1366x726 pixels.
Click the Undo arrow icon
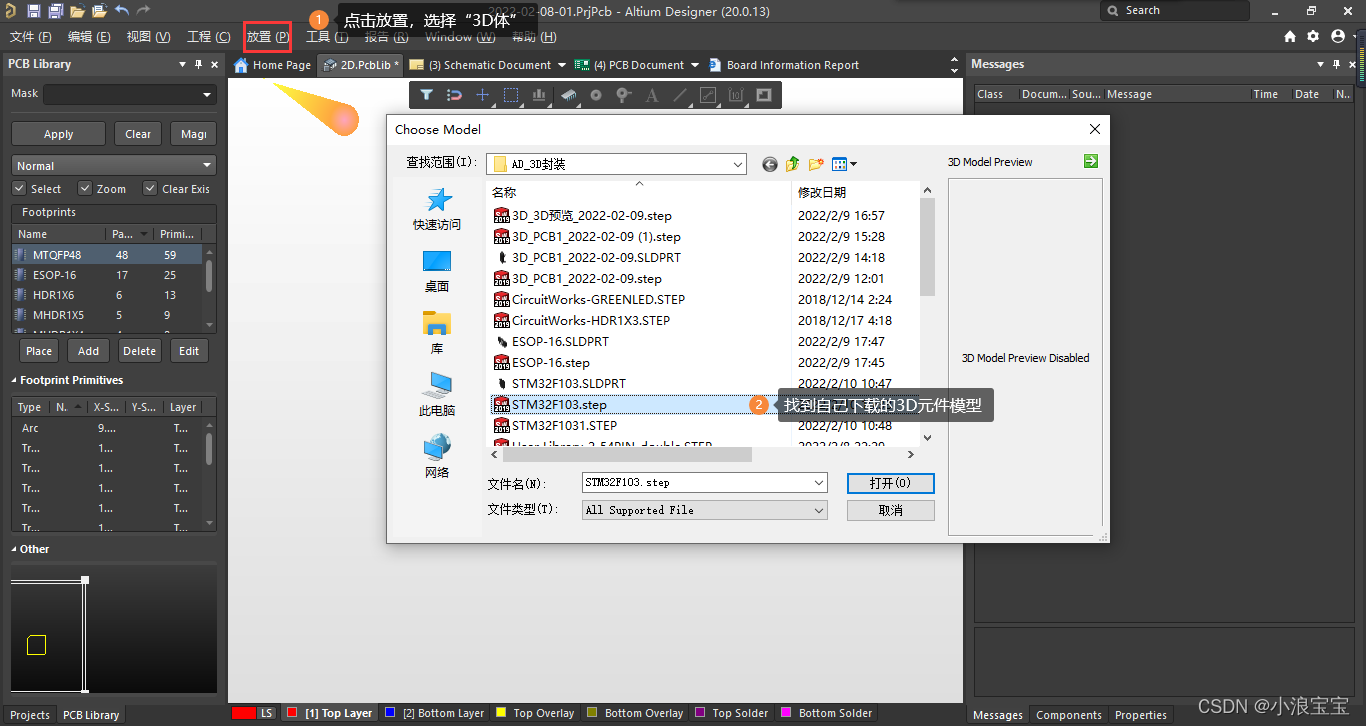(x=121, y=11)
